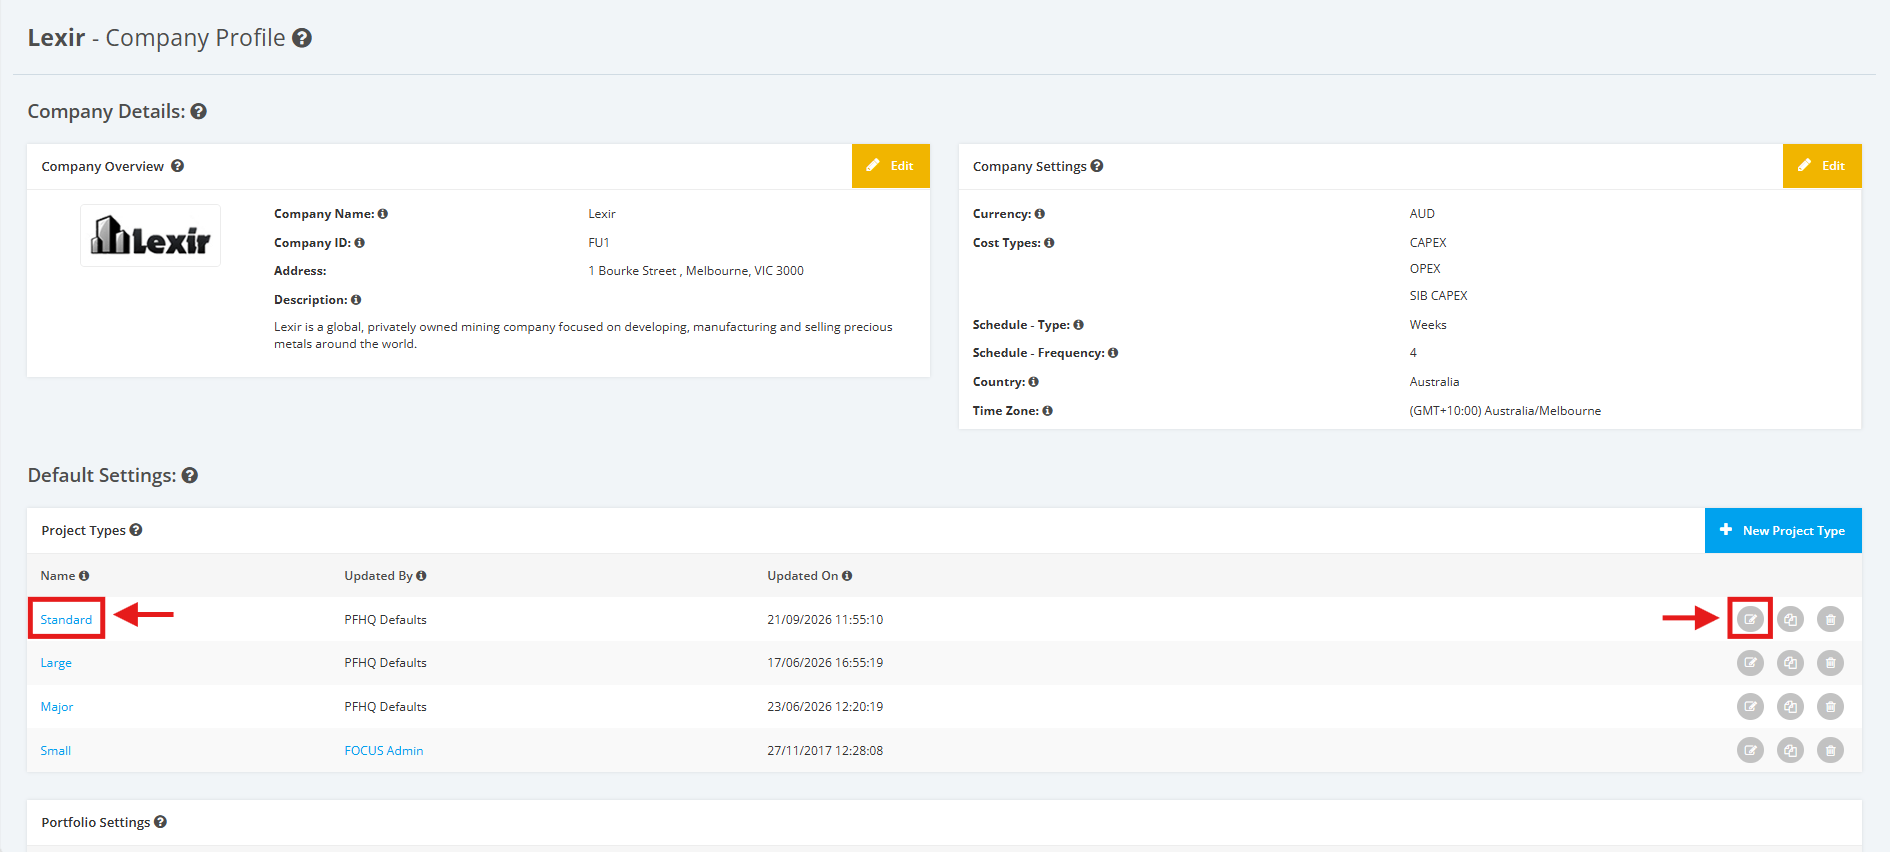Click help icon beside Default Settings heading
The width and height of the screenshot is (1890, 852).
190,476
